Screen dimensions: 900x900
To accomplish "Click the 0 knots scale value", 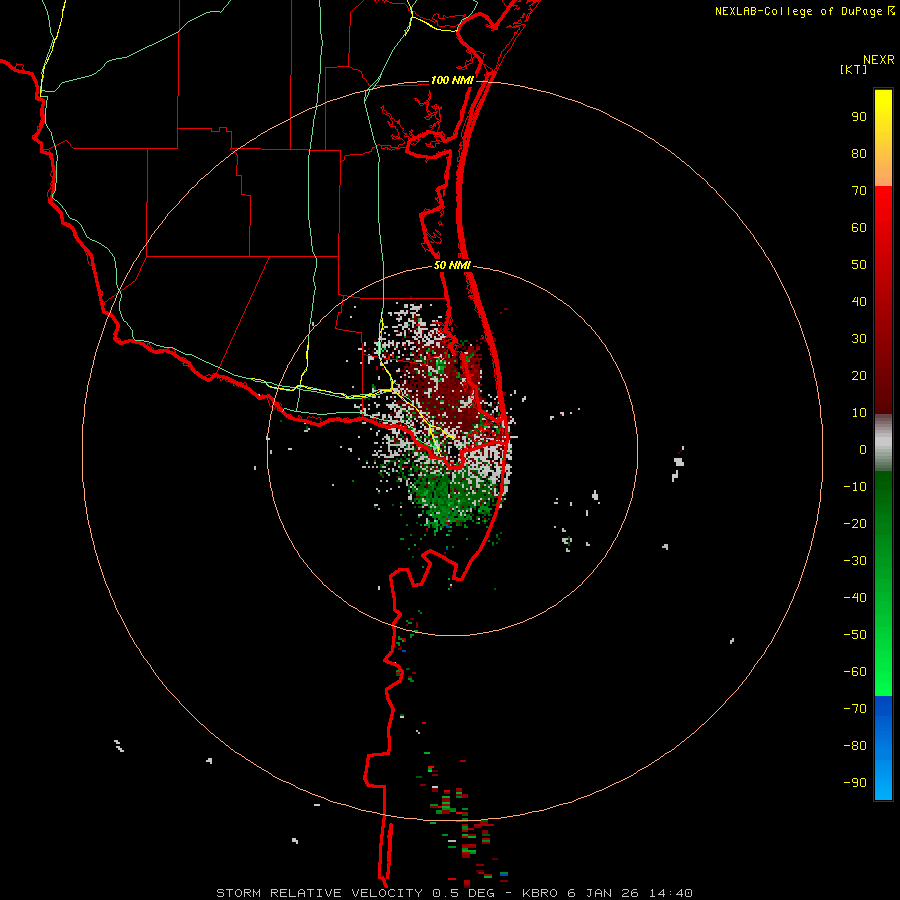I will 863,449.
